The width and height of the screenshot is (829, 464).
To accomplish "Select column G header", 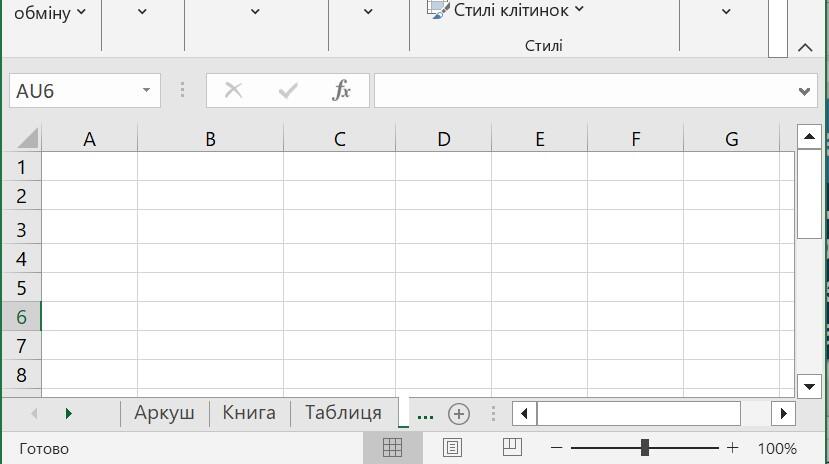I will [x=732, y=139].
